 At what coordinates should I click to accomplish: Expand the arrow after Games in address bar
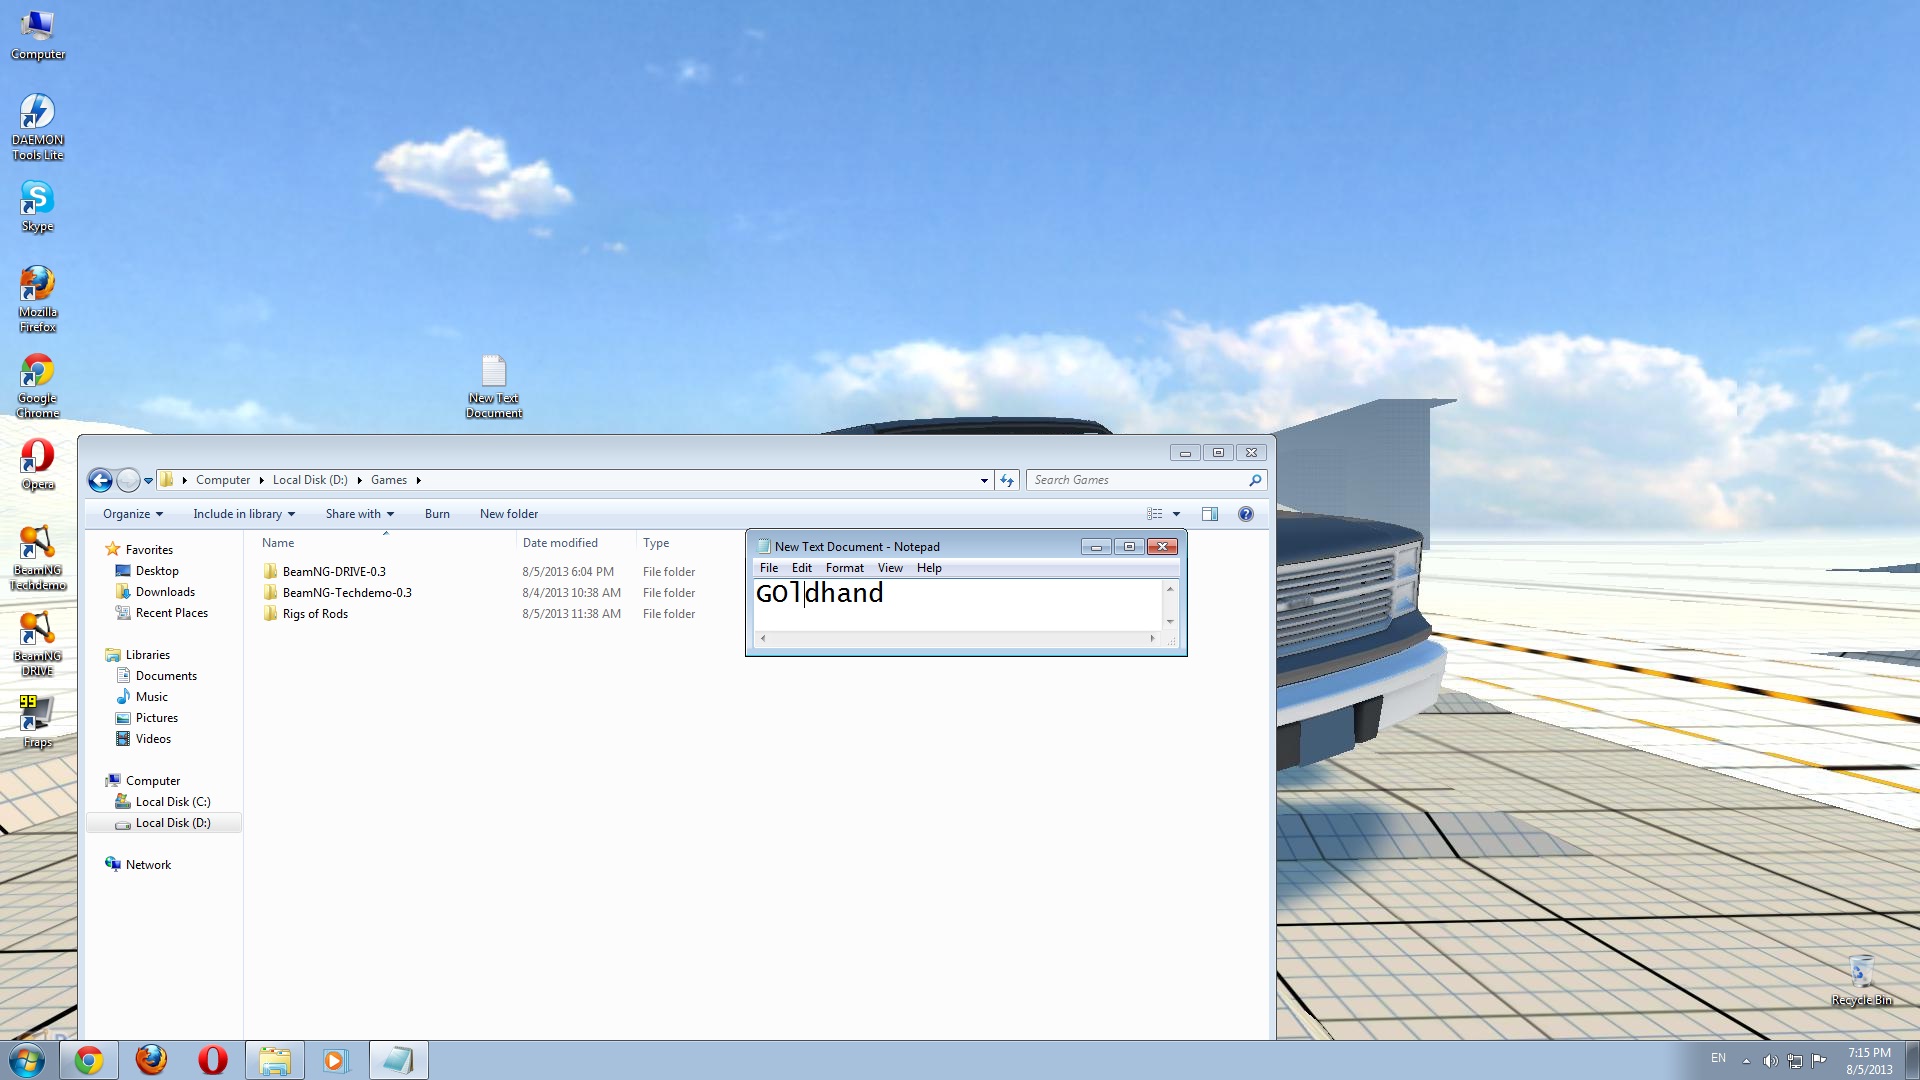click(x=419, y=481)
